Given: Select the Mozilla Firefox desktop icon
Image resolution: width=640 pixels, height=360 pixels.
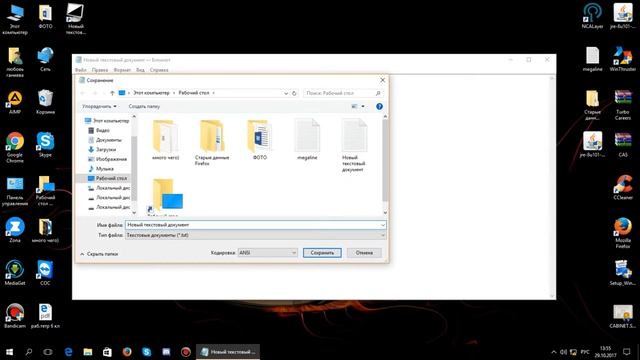Looking at the screenshot, I should [623, 233].
